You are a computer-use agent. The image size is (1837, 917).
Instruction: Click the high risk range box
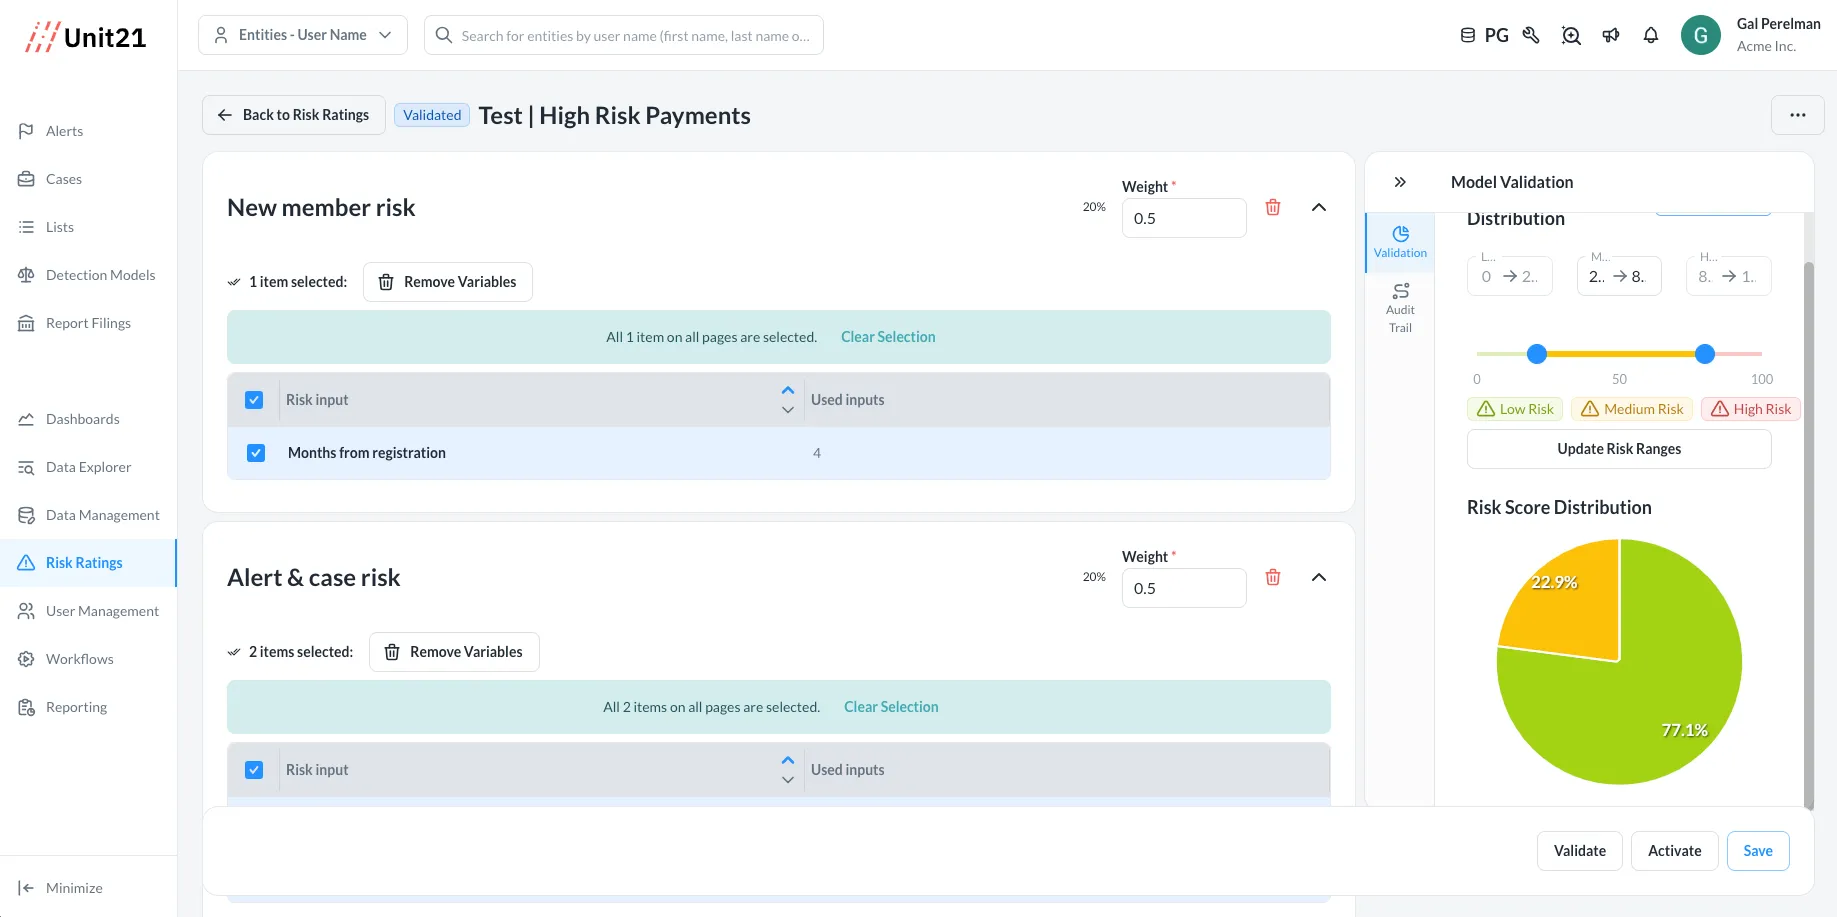(x=1729, y=276)
